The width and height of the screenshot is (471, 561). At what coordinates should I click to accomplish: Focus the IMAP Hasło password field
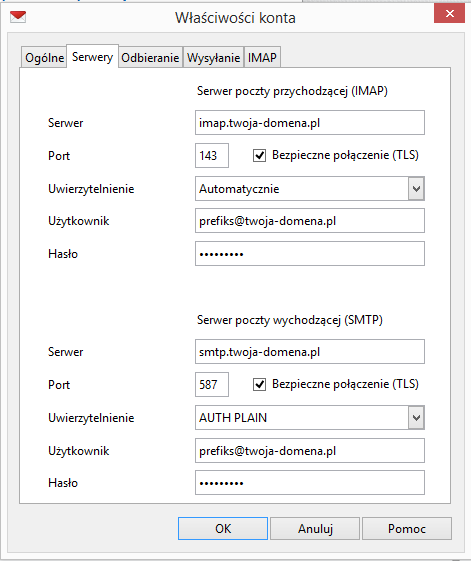pyautogui.click(x=310, y=254)
